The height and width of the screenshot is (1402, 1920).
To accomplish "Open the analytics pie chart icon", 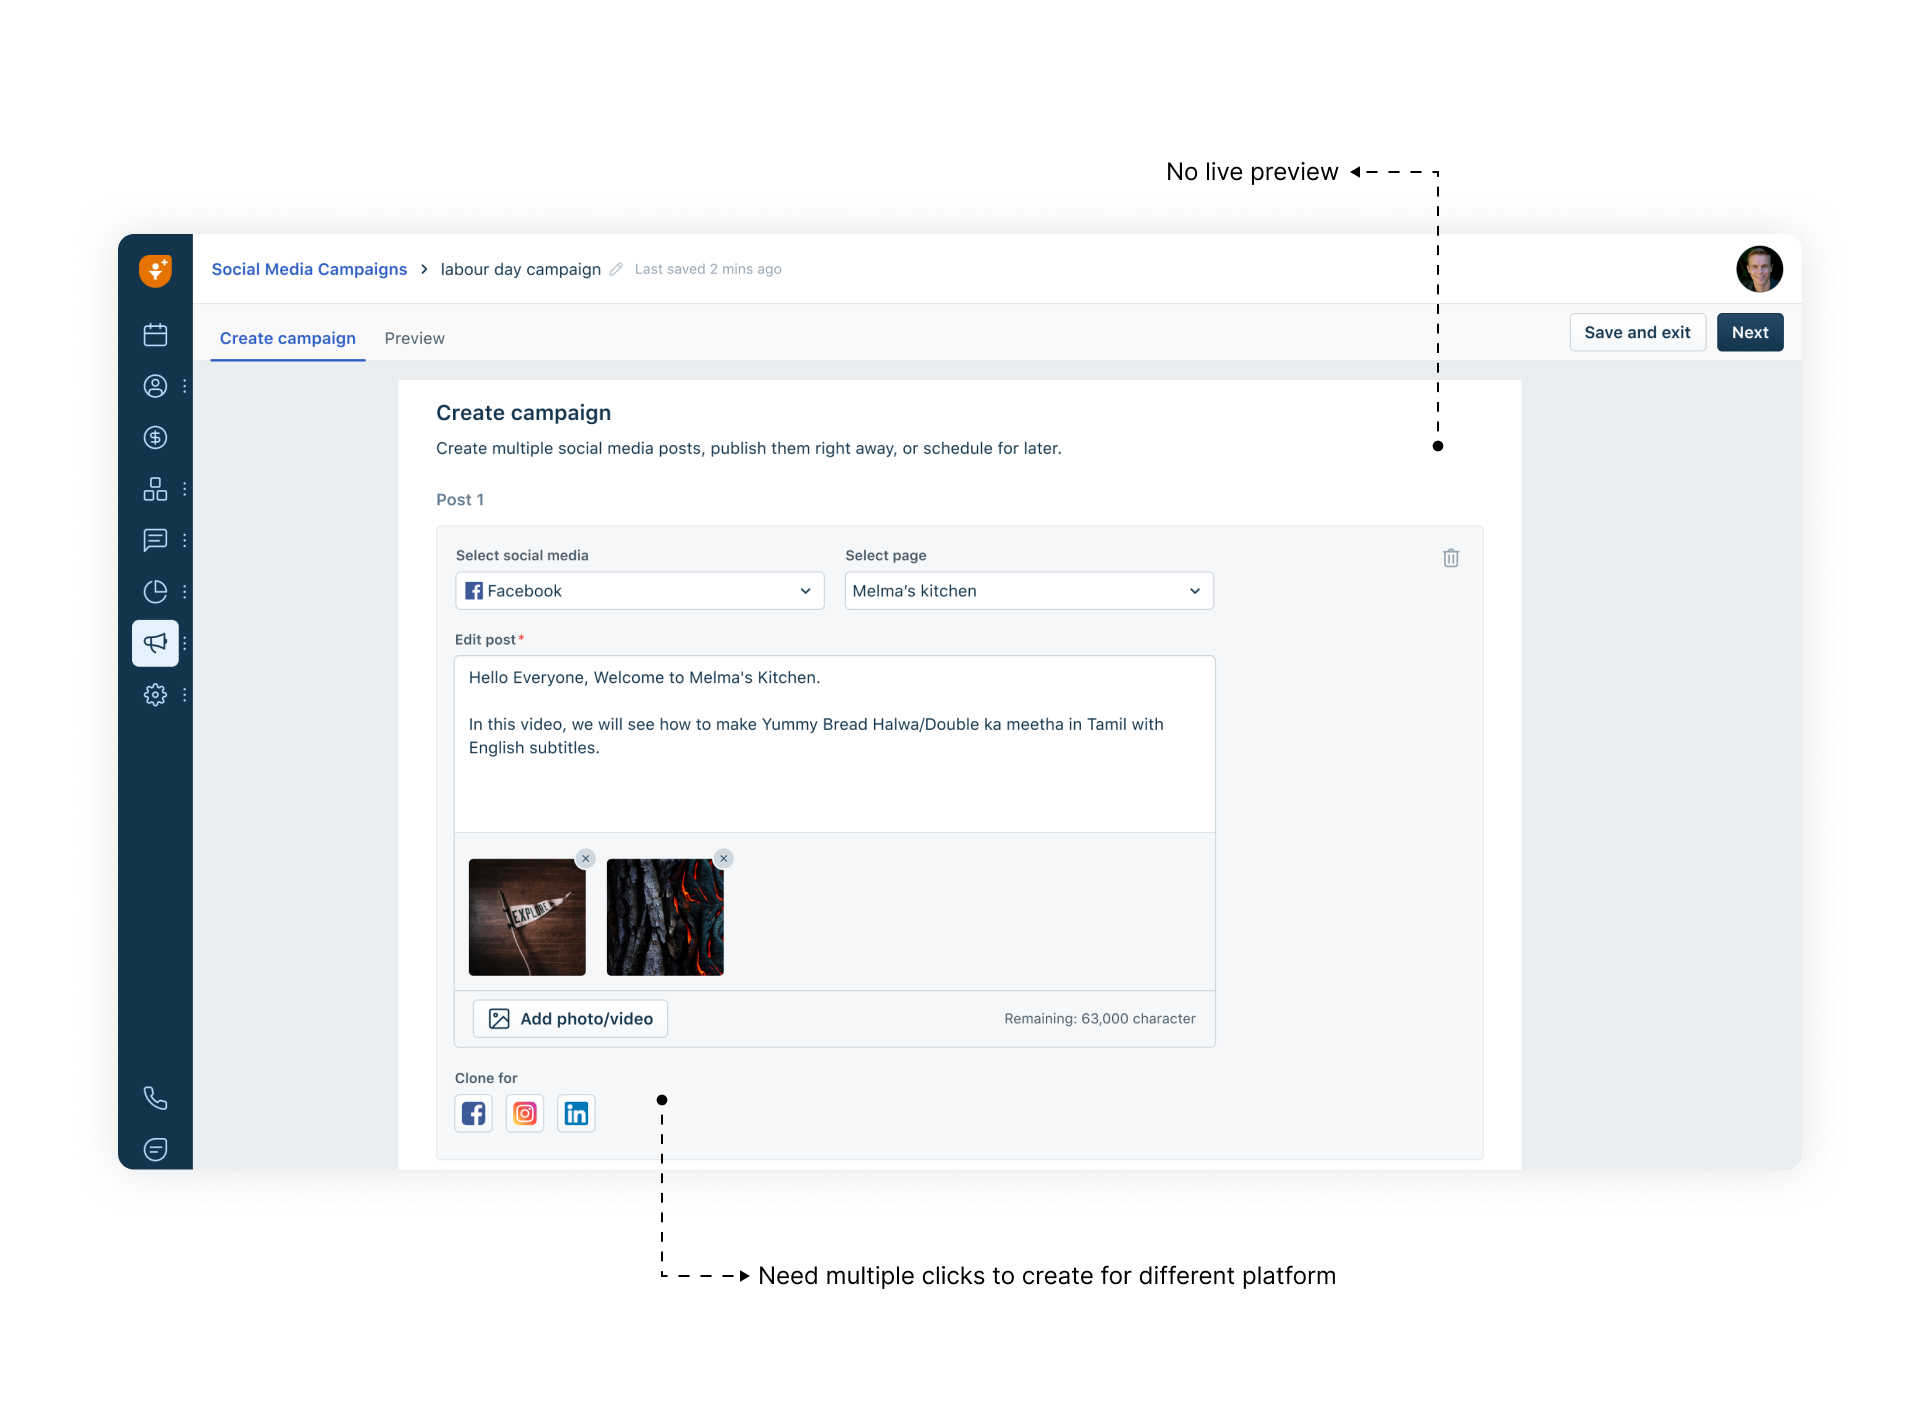I will [x=155, y=592].
